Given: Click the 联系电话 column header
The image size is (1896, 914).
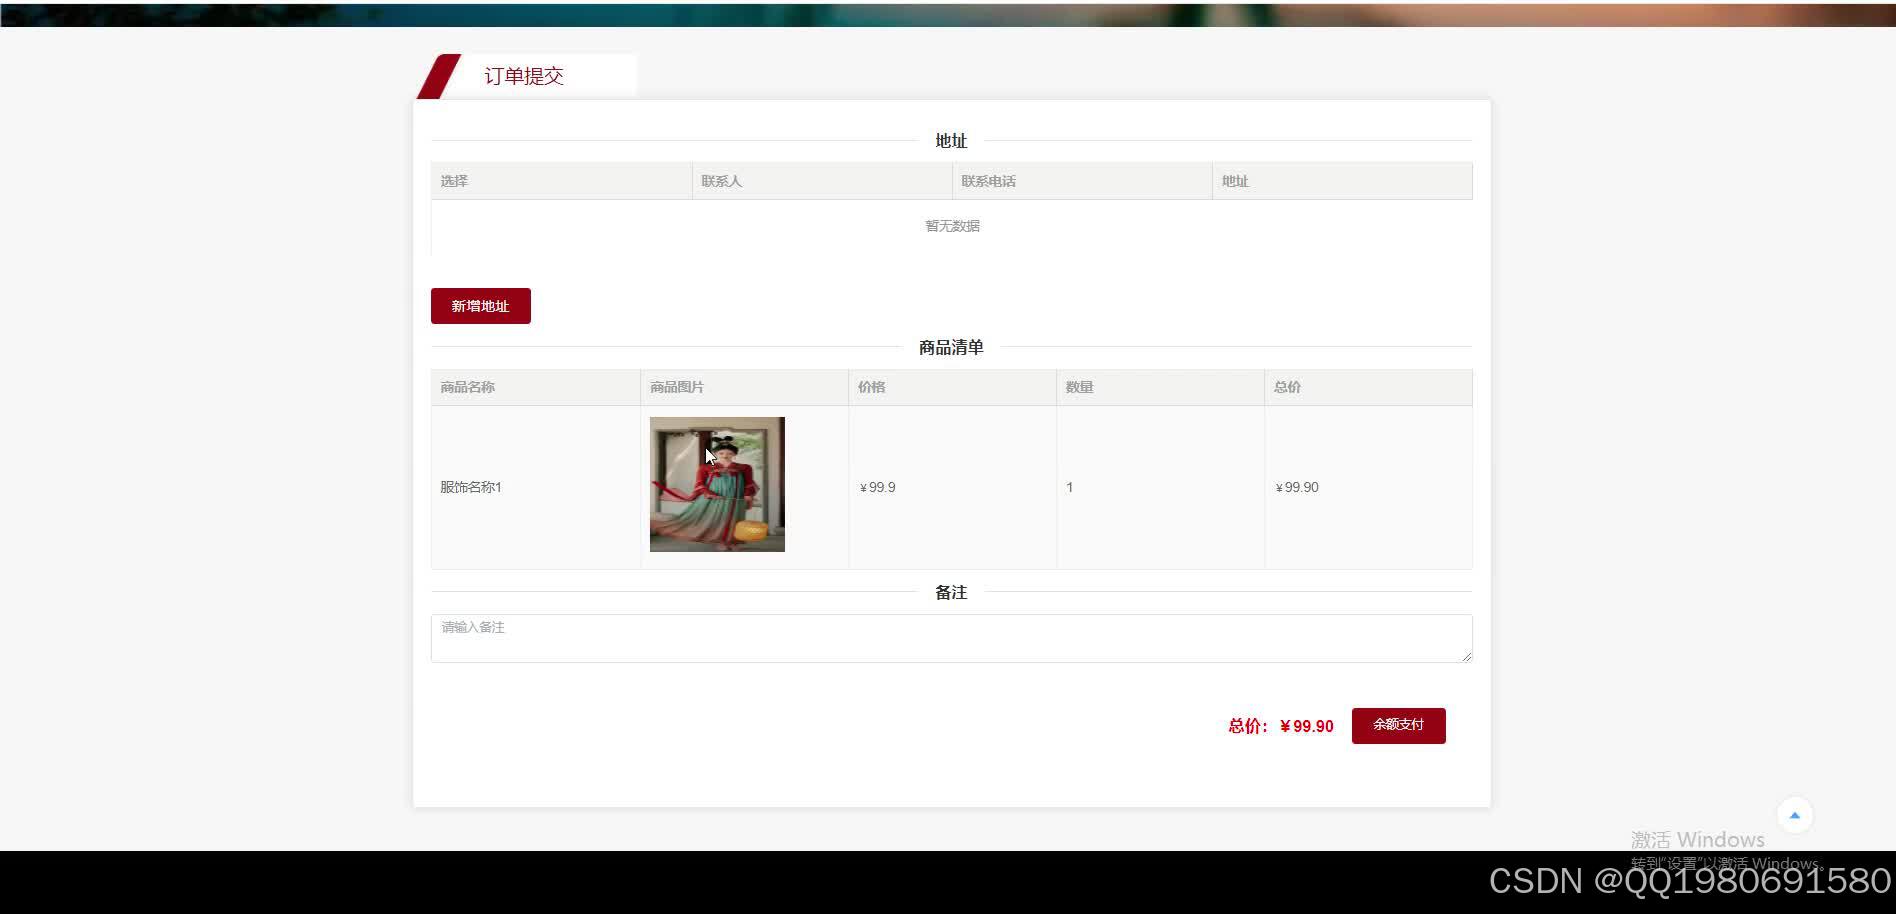Looking at the screenshot, I should coord(1082,181).
